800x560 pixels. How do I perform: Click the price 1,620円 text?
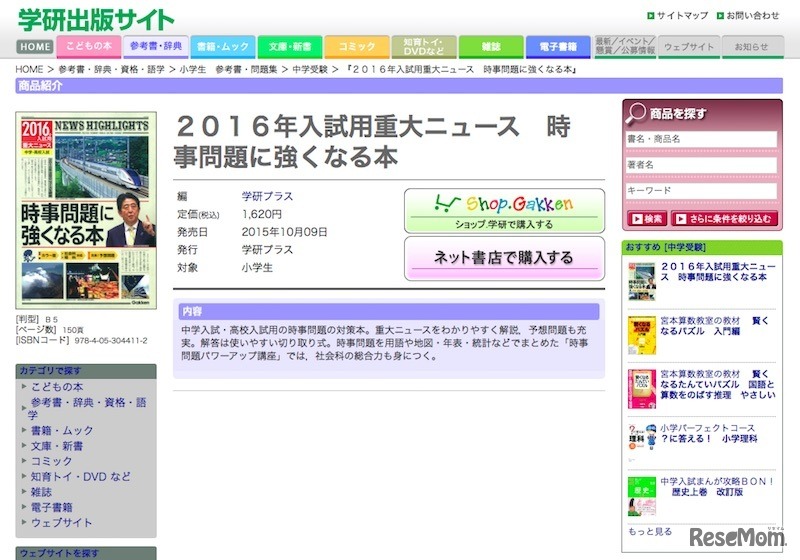(x=262, y=214)
